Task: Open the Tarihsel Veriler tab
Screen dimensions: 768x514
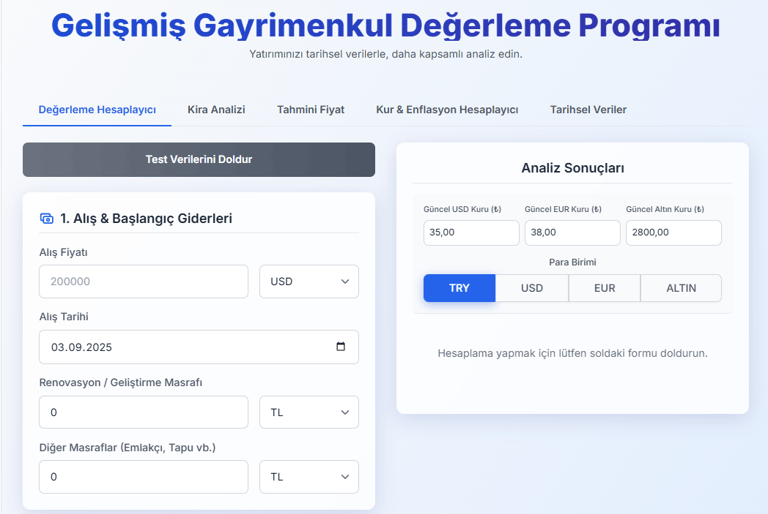Action: click(588, 110)
